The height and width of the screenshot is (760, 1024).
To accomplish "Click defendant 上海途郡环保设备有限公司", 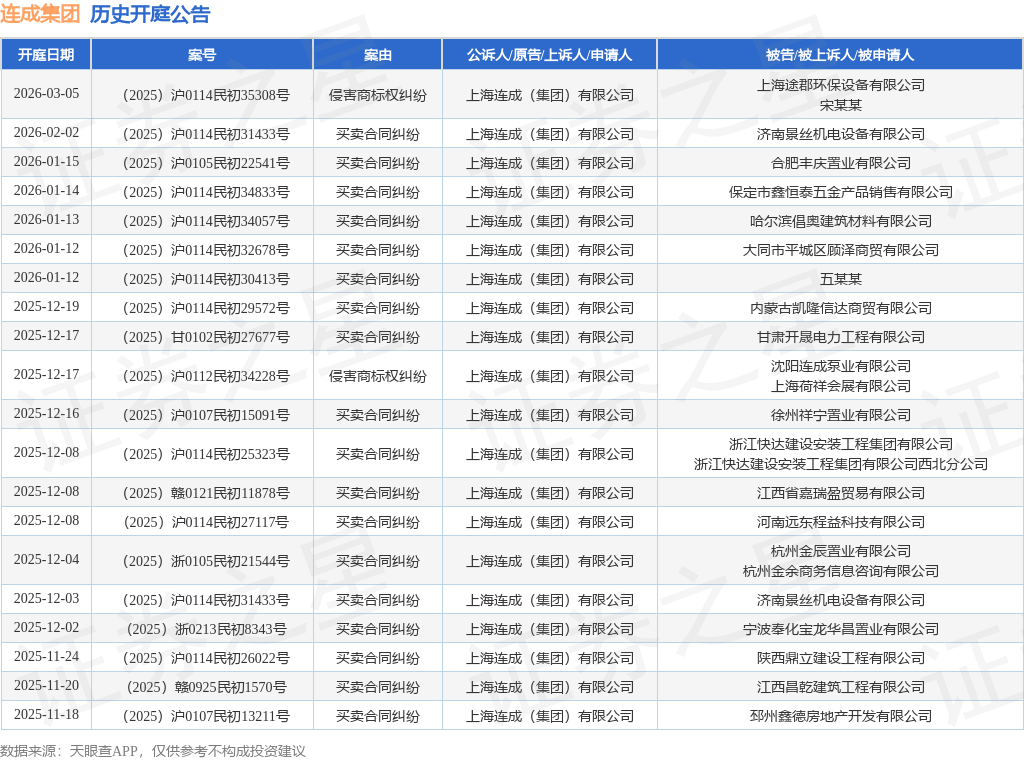I will click(840, 85).
